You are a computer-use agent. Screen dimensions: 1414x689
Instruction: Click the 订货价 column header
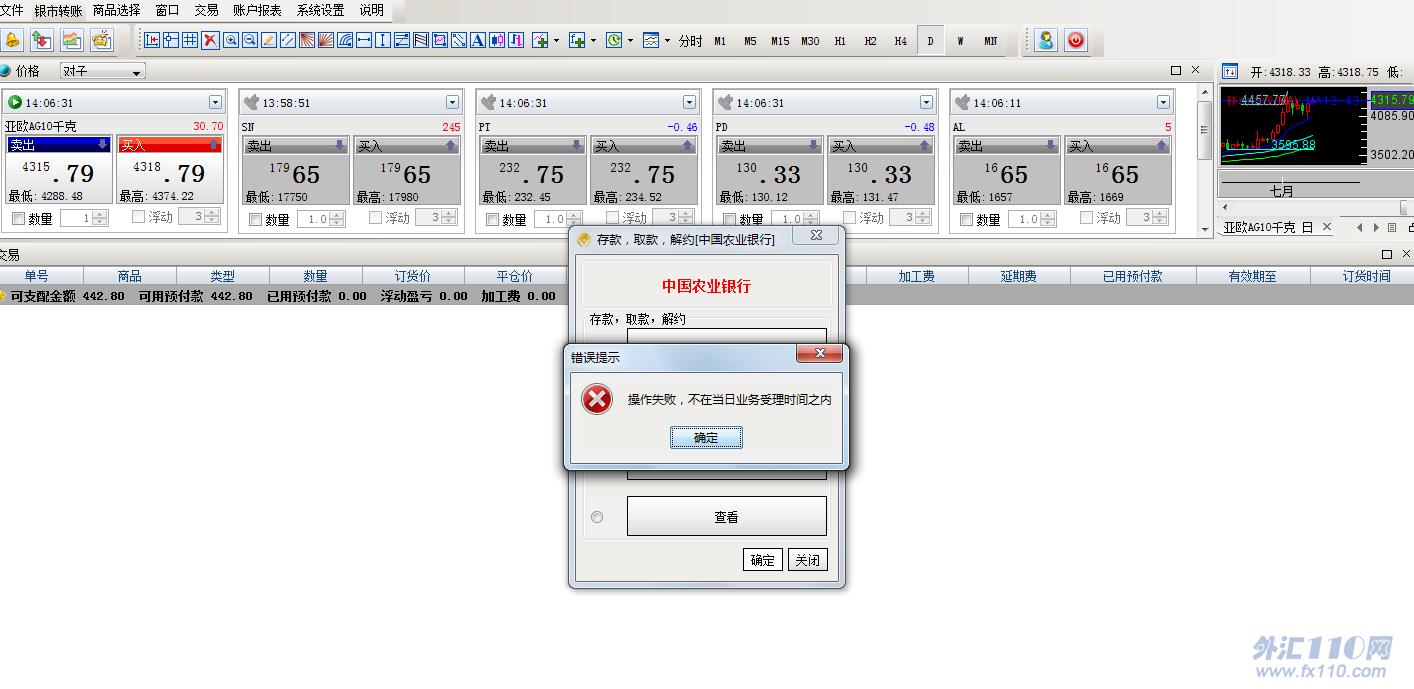[x=412, y=276]
